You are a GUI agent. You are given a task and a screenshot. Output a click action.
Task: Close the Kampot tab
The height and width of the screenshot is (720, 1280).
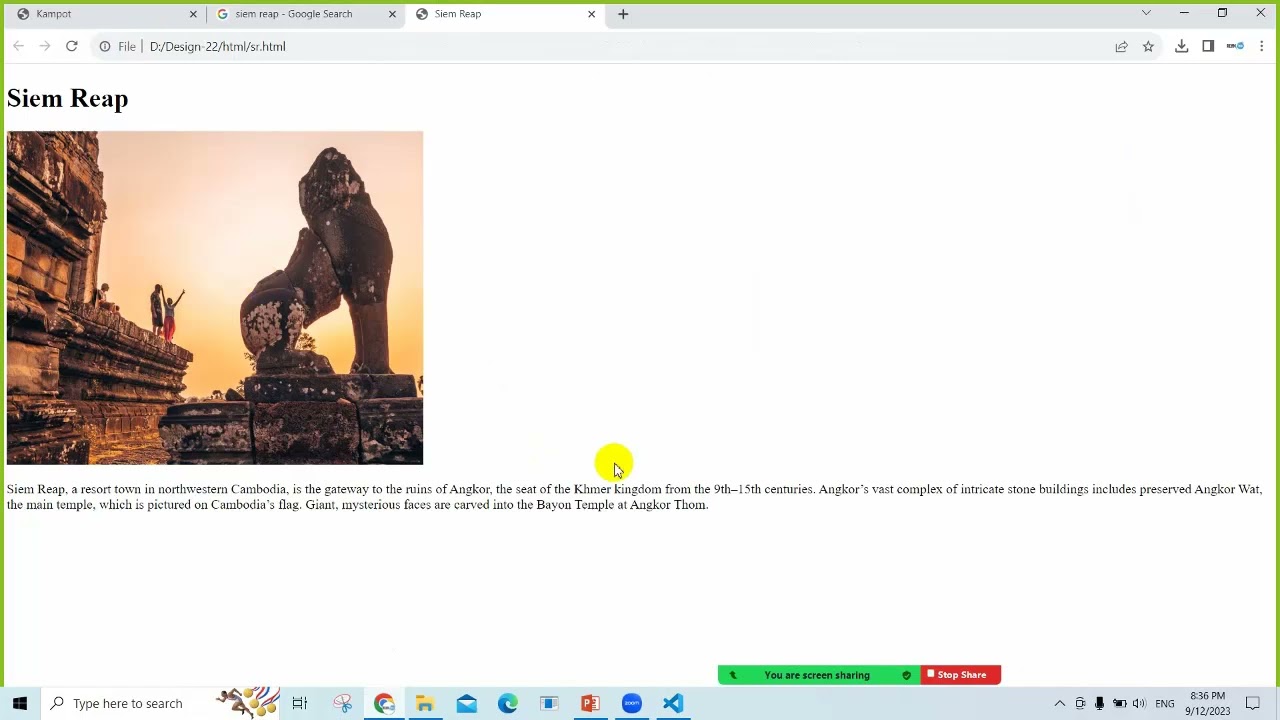click(193, 14)
